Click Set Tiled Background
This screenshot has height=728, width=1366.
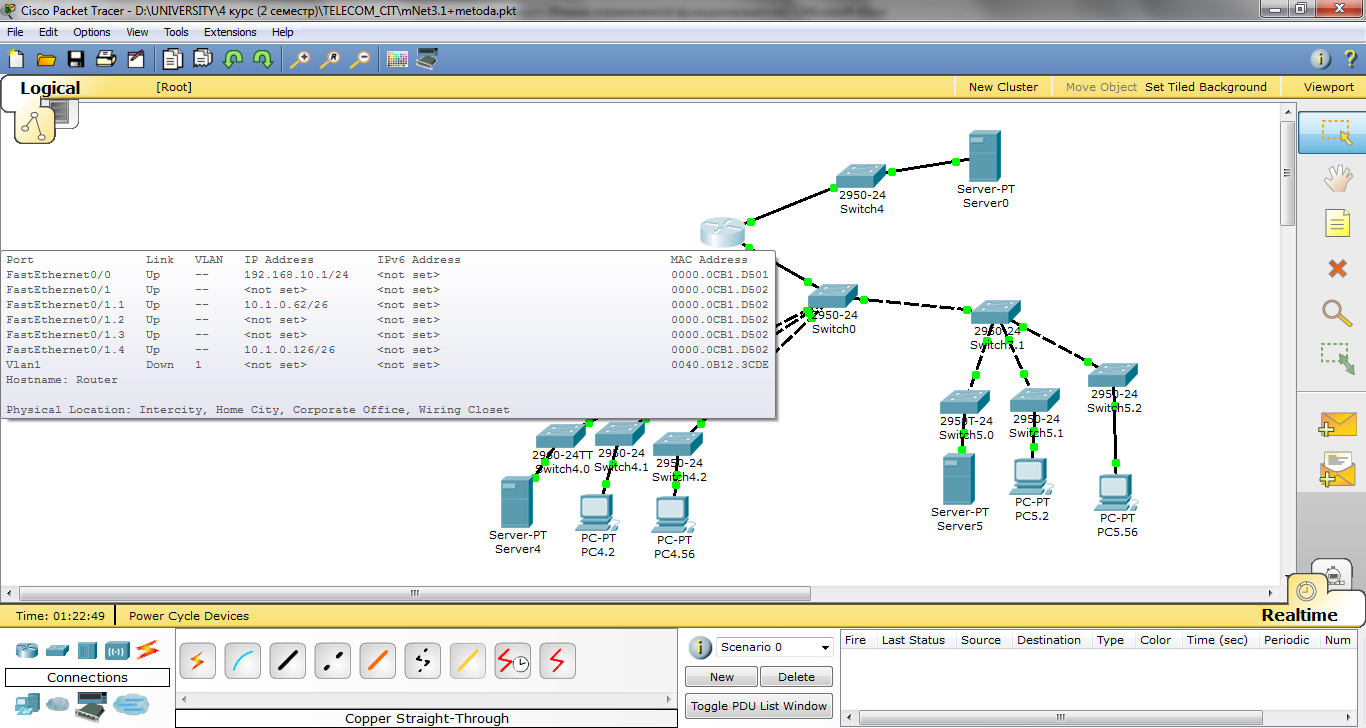[x=1205, y=87]
